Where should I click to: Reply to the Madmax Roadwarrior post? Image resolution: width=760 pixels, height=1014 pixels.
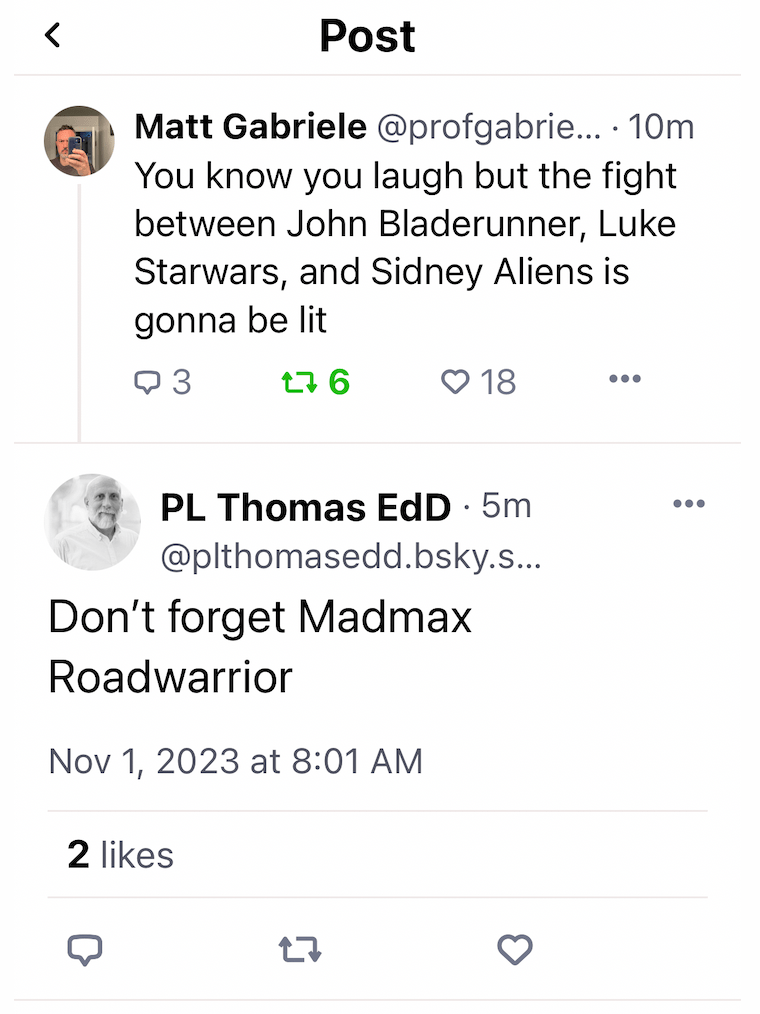pos(85,949)
